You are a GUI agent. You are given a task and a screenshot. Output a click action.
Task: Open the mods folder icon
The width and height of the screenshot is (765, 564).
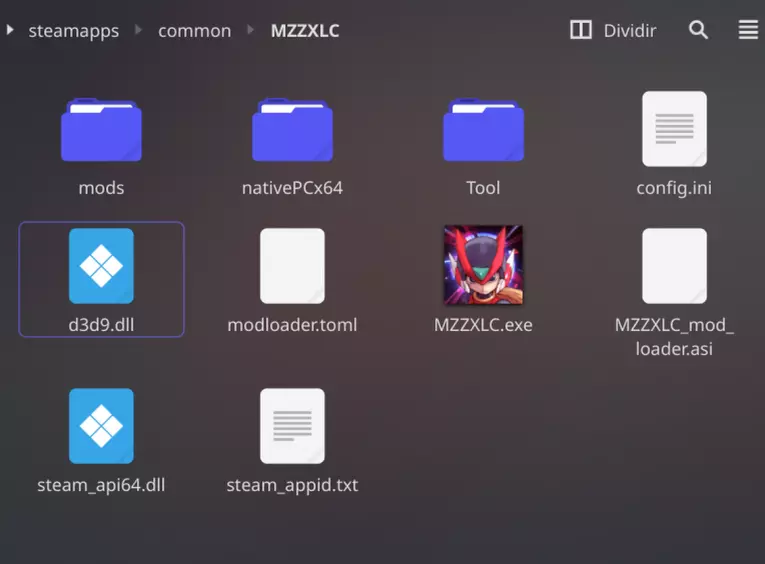101,130
